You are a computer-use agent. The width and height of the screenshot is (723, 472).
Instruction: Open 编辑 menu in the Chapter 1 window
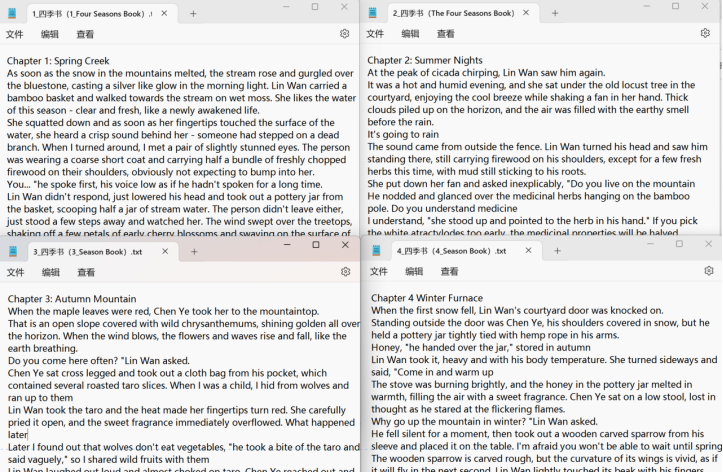50,34
